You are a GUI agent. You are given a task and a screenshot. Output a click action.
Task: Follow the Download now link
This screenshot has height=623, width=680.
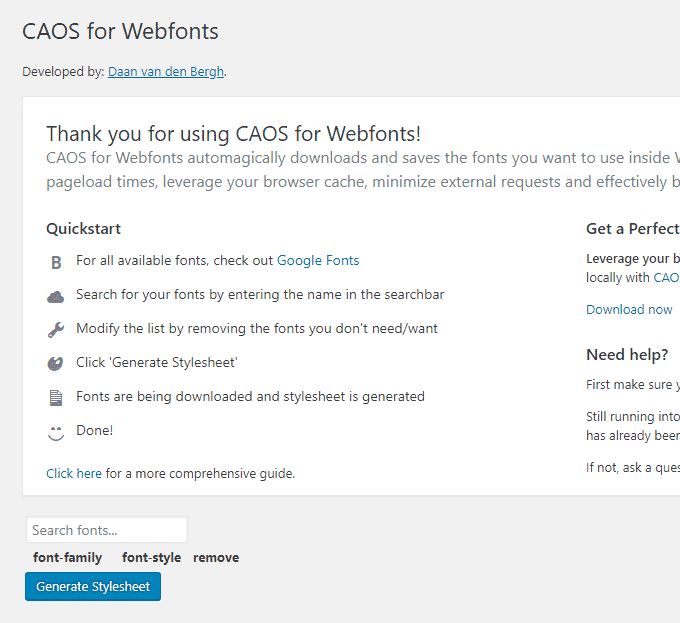pyautogui.click(x=629, y=309)
